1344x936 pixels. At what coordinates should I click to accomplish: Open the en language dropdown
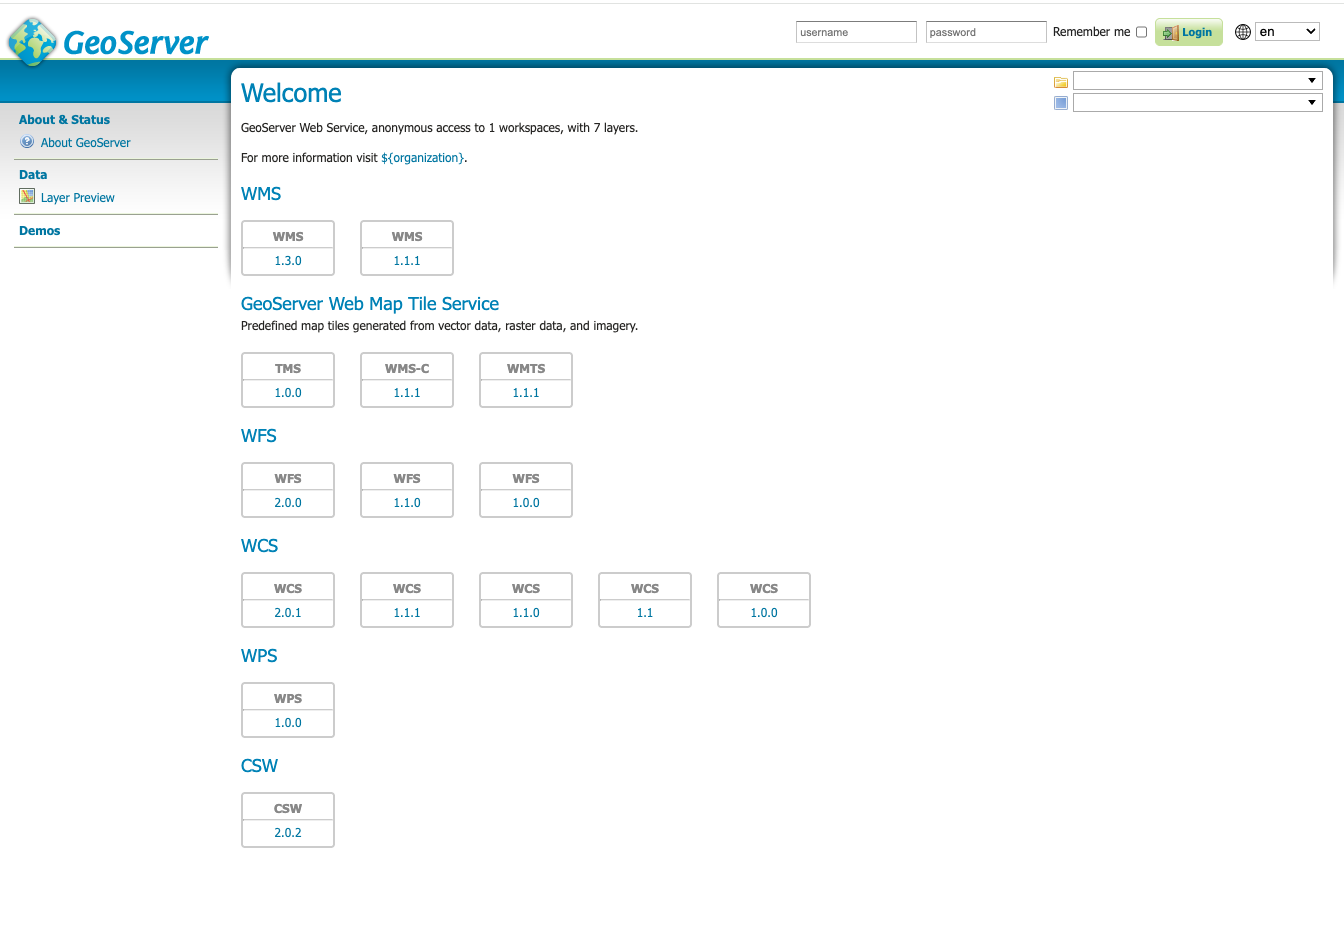coord(1287,32)
